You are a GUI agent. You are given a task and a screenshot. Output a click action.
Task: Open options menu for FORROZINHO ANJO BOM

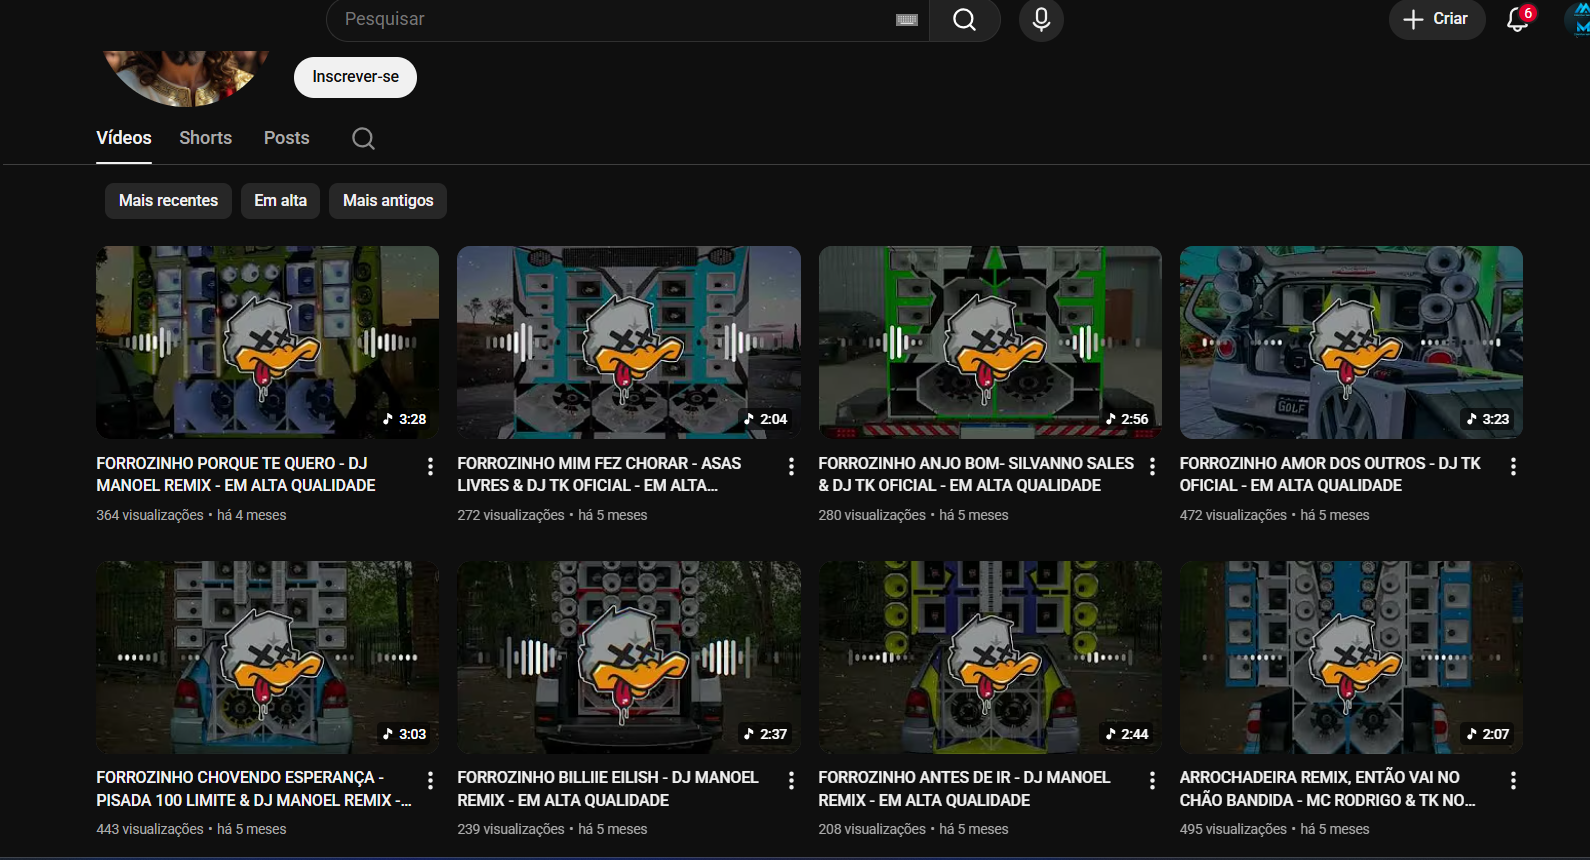click(x=1152, y=466)
